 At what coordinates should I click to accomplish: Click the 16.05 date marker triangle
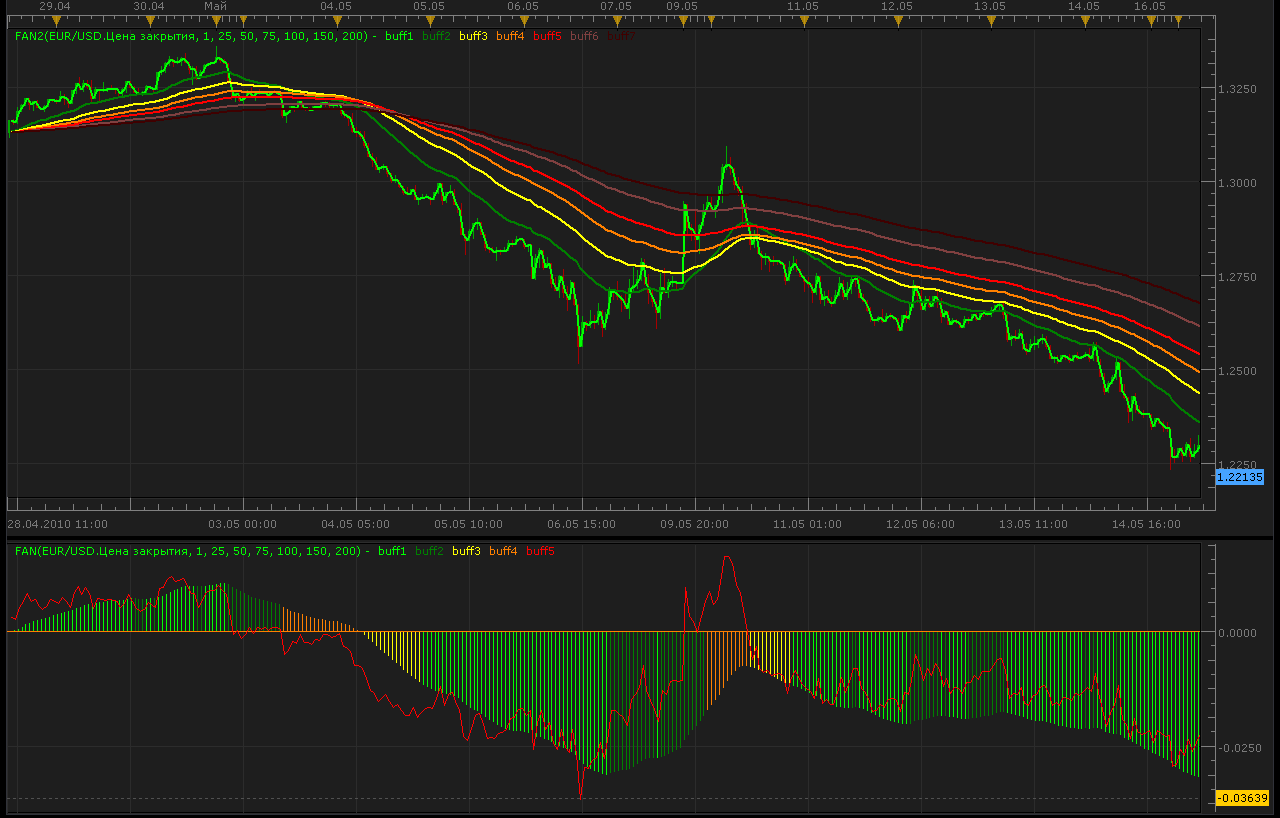[x=1150, y=20]
